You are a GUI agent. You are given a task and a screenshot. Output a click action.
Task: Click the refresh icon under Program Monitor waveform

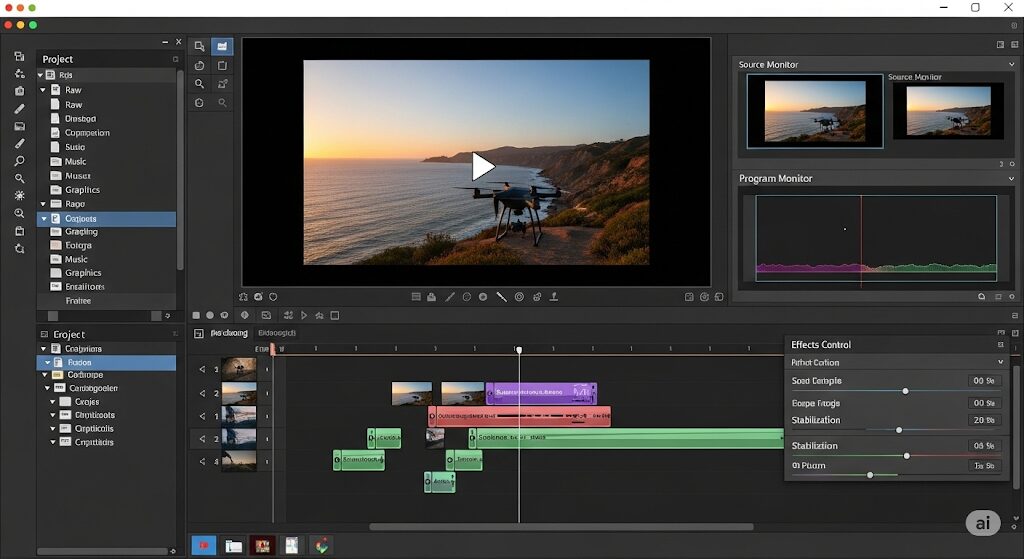coord(982,296)
